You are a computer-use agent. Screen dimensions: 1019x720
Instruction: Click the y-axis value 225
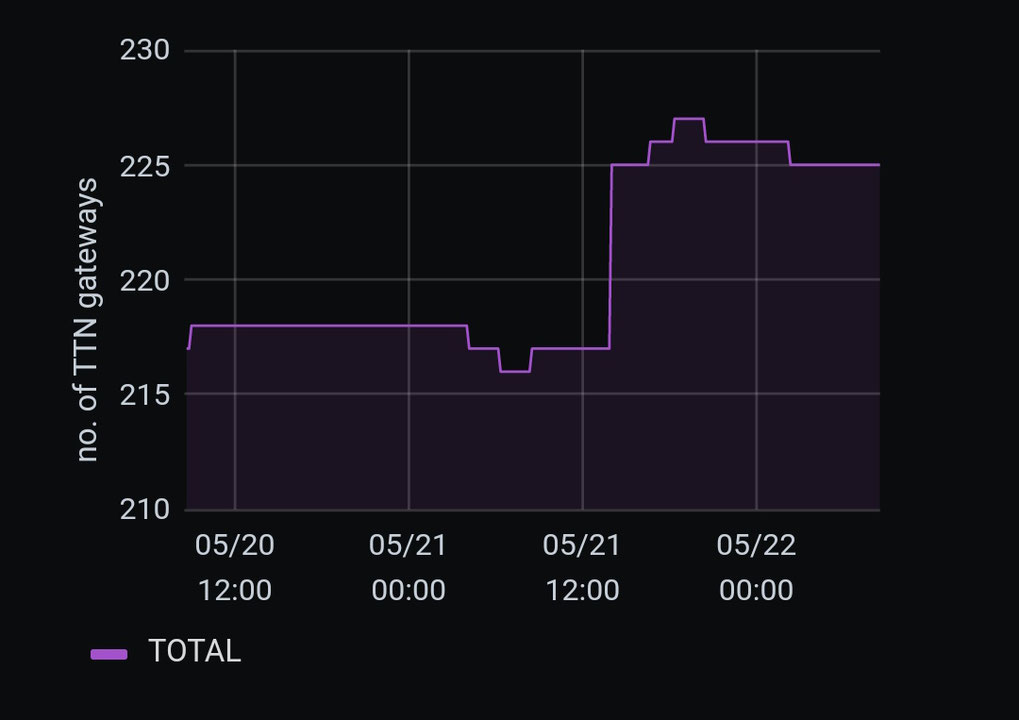pyautogui.click(x=144, y=167)
